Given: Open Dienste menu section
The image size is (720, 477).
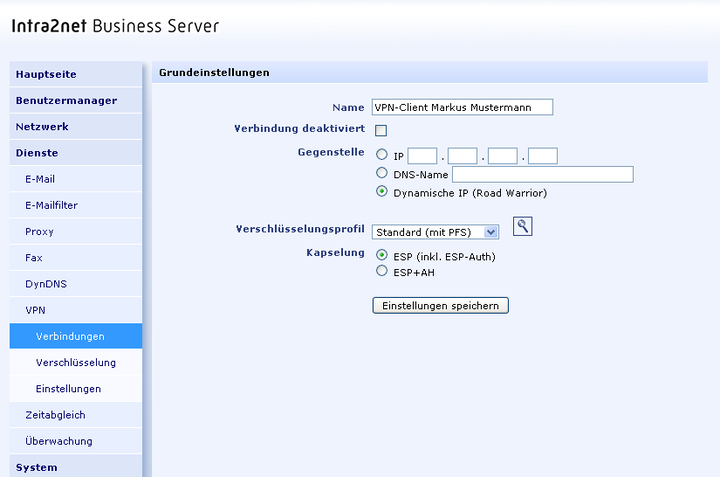Looking at the screenshot, I should pyautogui.click(x=76, y=153).
